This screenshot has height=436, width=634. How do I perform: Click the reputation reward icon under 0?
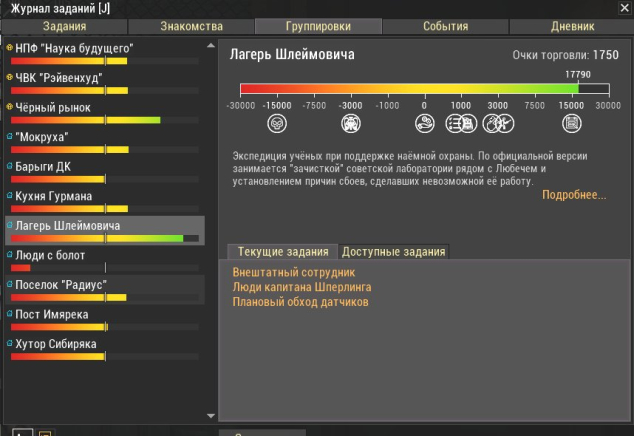(x=425, y=123)
